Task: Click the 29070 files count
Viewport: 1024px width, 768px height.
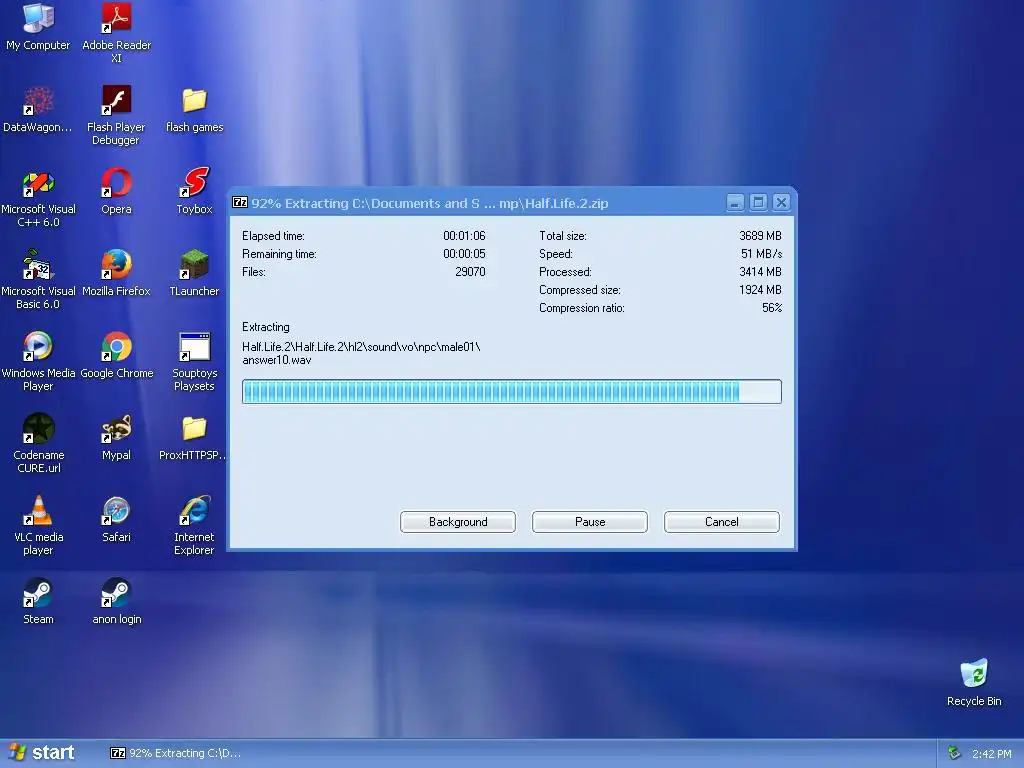Action: (x=470, y=272)
